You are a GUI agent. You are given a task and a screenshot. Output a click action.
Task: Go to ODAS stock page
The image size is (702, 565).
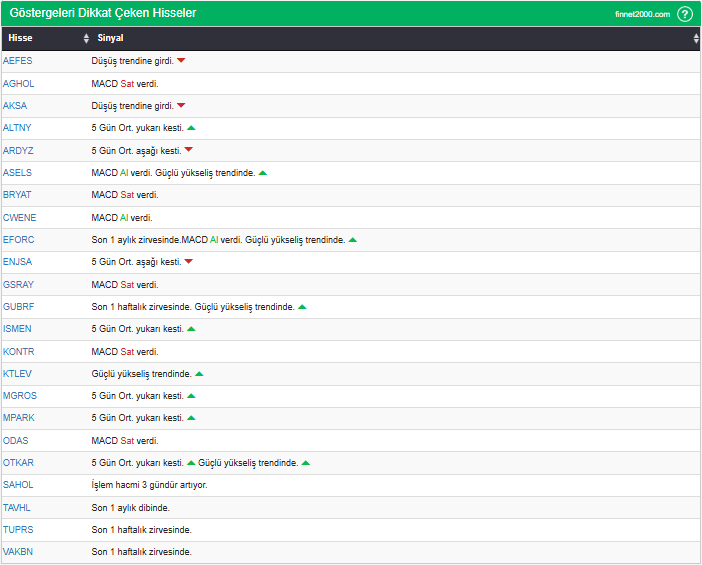tap(16, 441)
